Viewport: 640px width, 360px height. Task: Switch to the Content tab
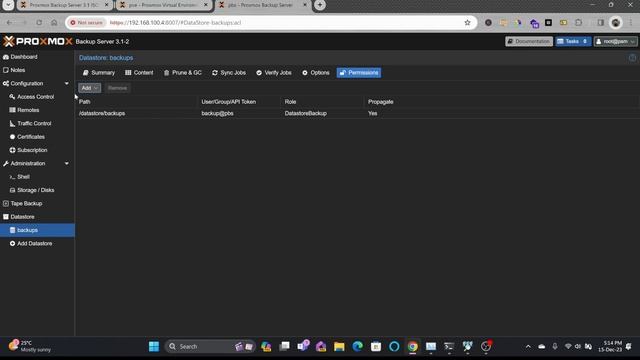(x=139, y=73)
